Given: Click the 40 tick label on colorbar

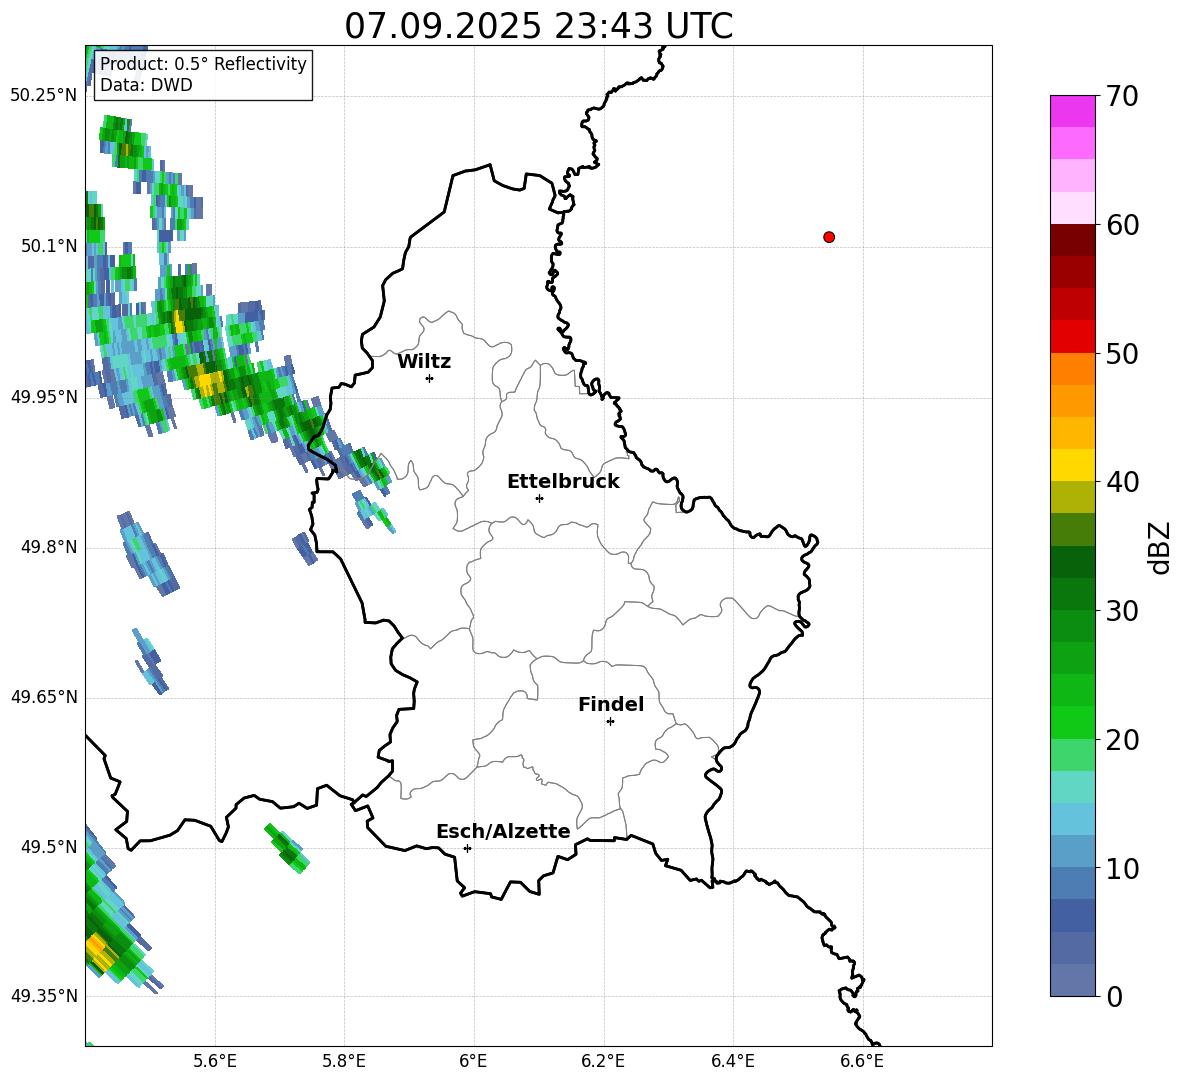Looking at the screenshot, I should pos(1122,482).
